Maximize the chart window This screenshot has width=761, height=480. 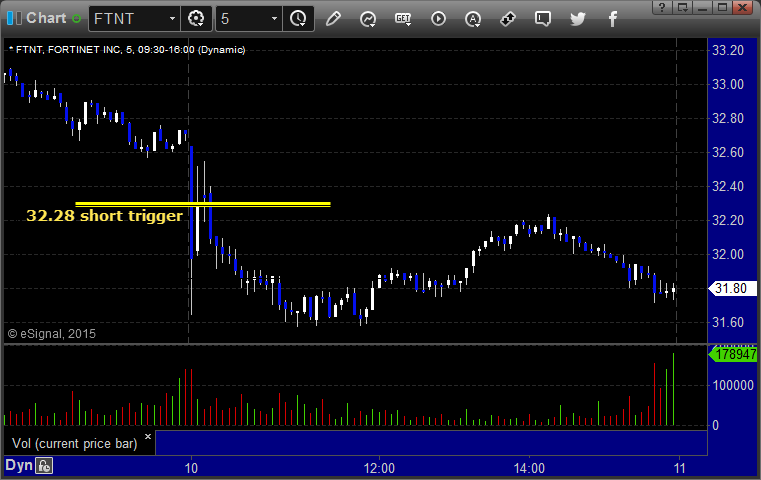click(722, 7)
